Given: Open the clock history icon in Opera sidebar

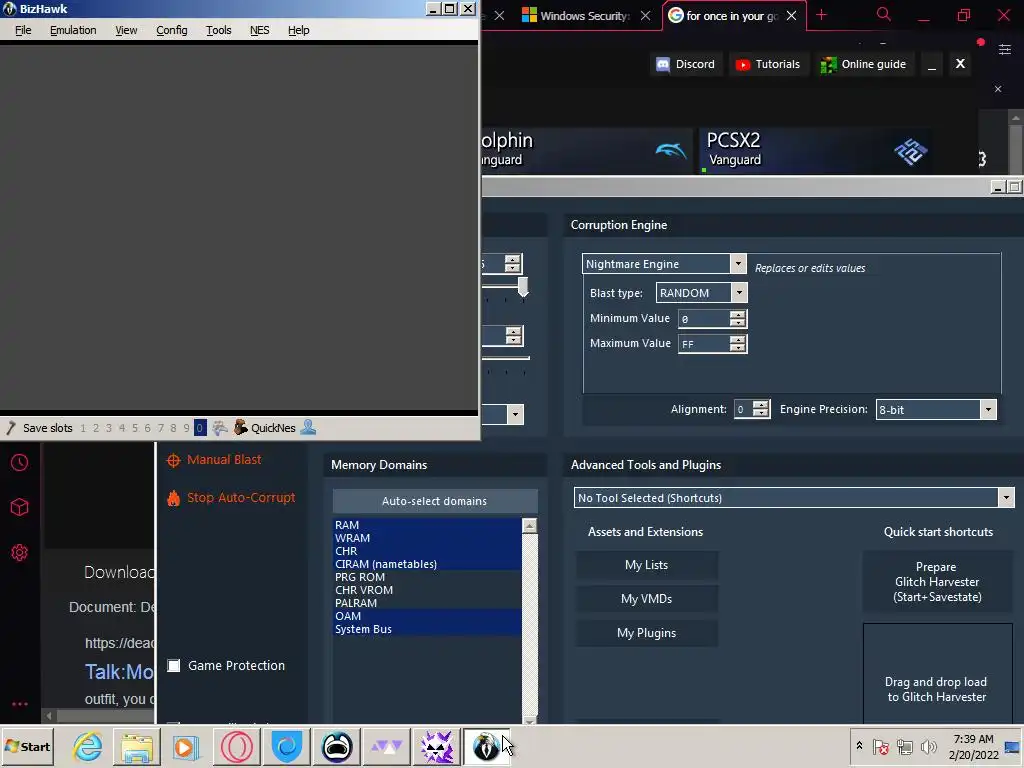Looking at the screenshot, I should (20, 462).
